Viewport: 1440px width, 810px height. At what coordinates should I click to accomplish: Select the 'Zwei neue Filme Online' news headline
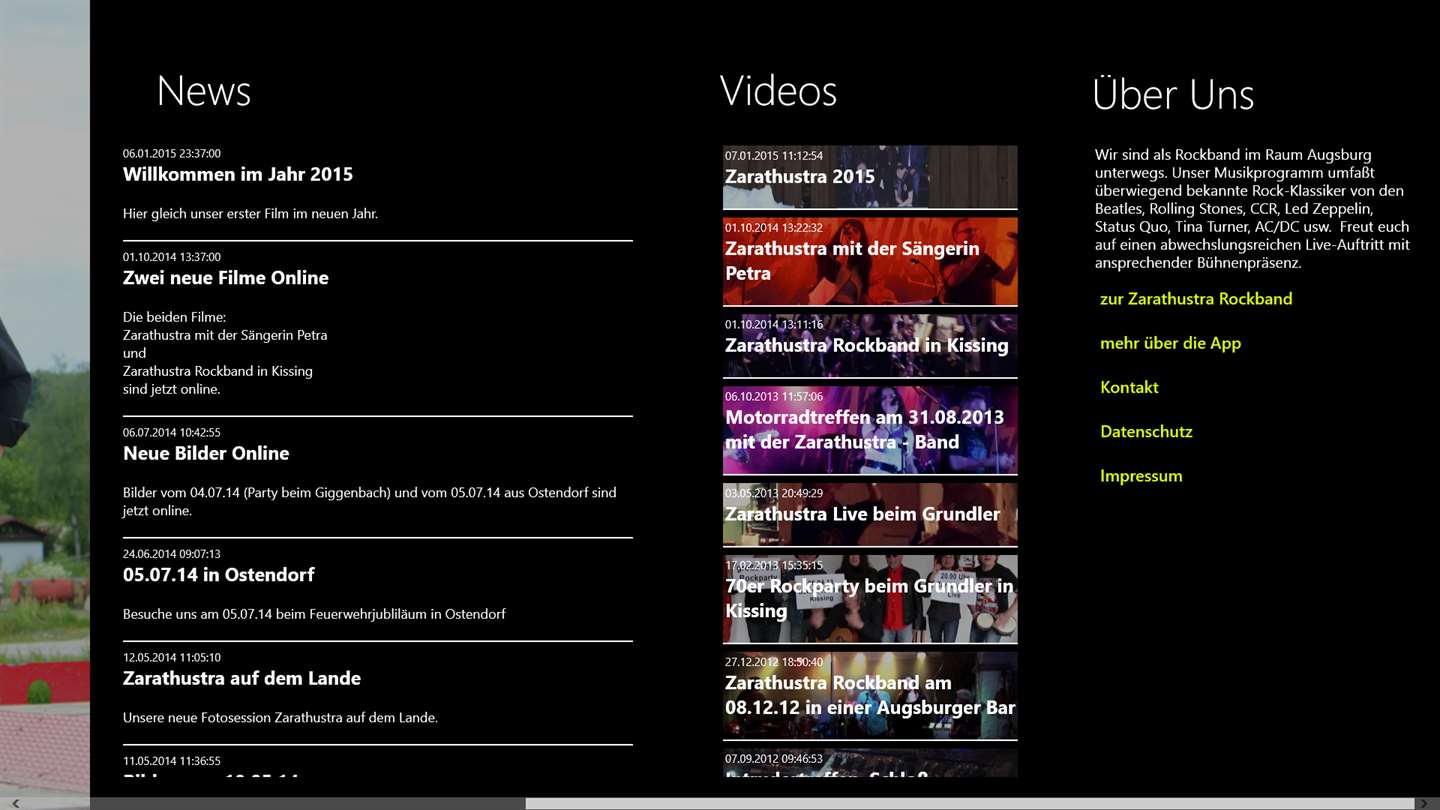[x=226, y=278]
